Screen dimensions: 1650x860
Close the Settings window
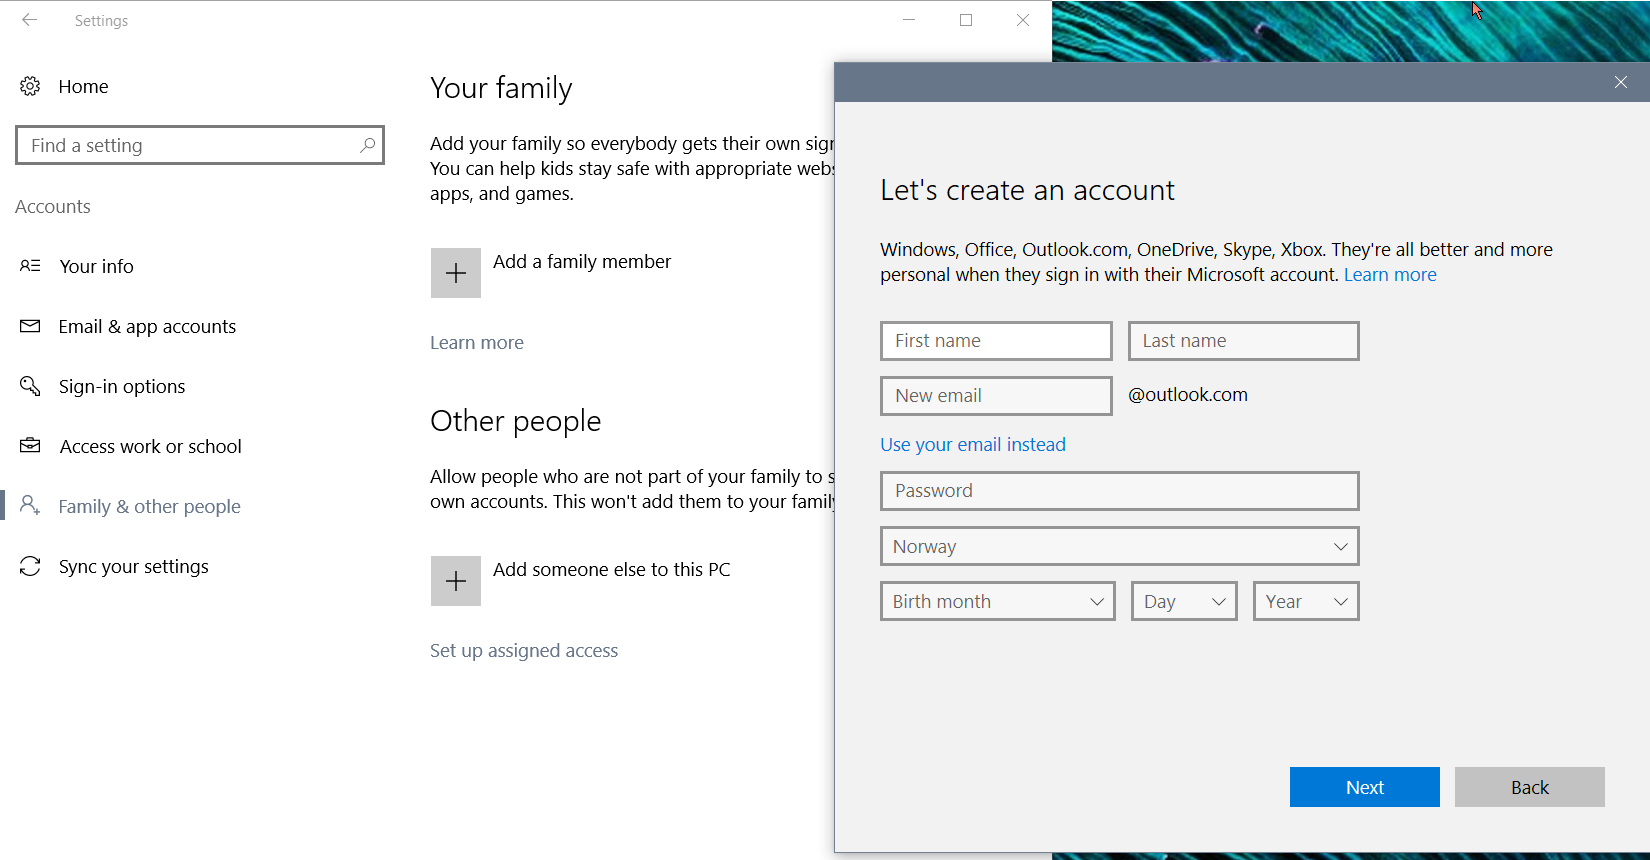click(x=1023, y=20)
